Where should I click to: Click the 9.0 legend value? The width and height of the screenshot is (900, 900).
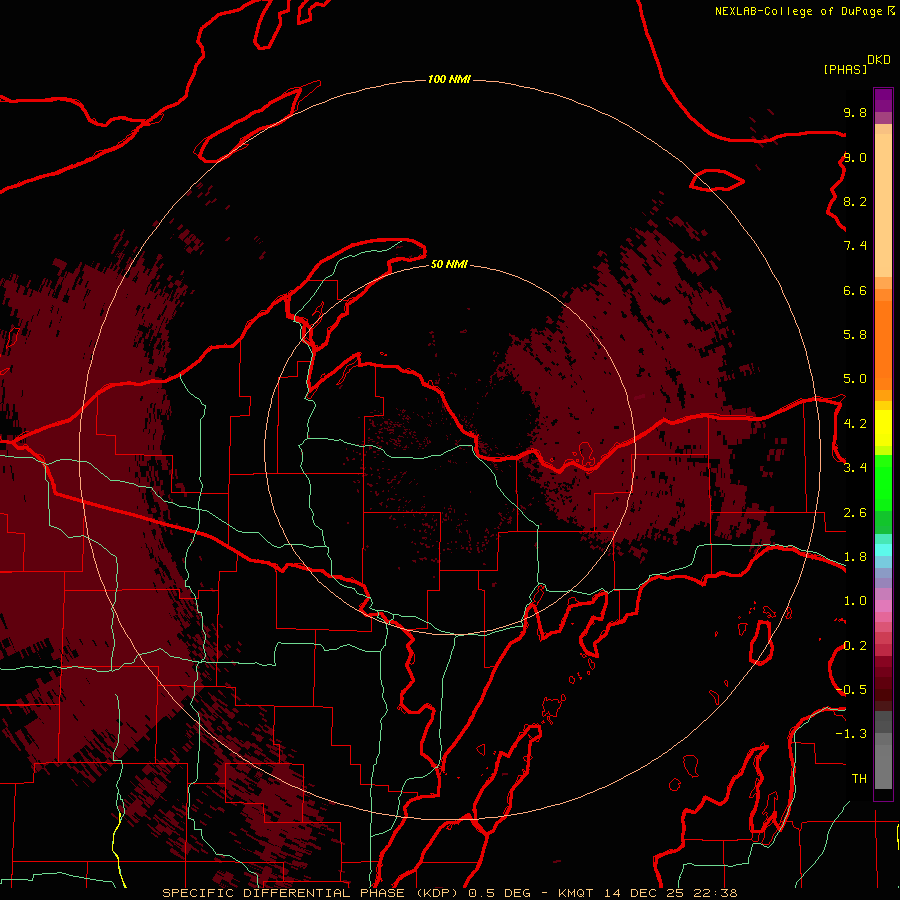(x=855, y=157)
